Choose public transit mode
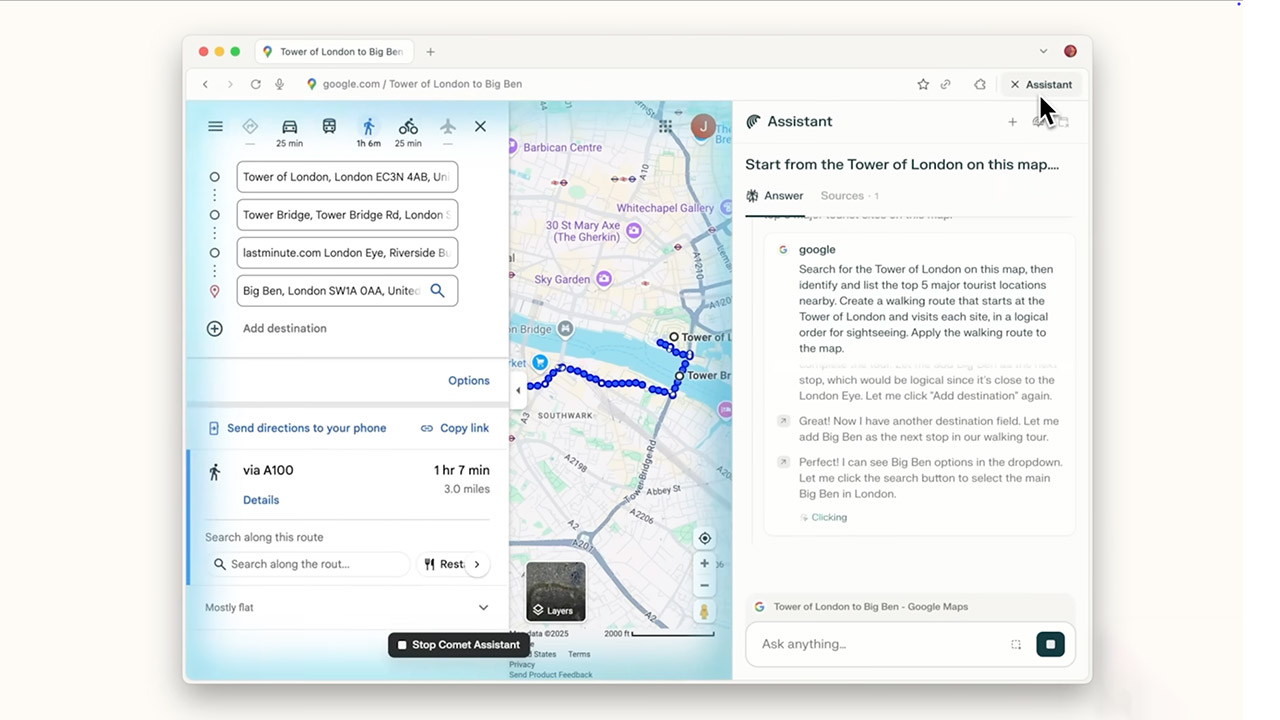The height and width of the screenshot is (720, 1280). (x=329, y=126)
